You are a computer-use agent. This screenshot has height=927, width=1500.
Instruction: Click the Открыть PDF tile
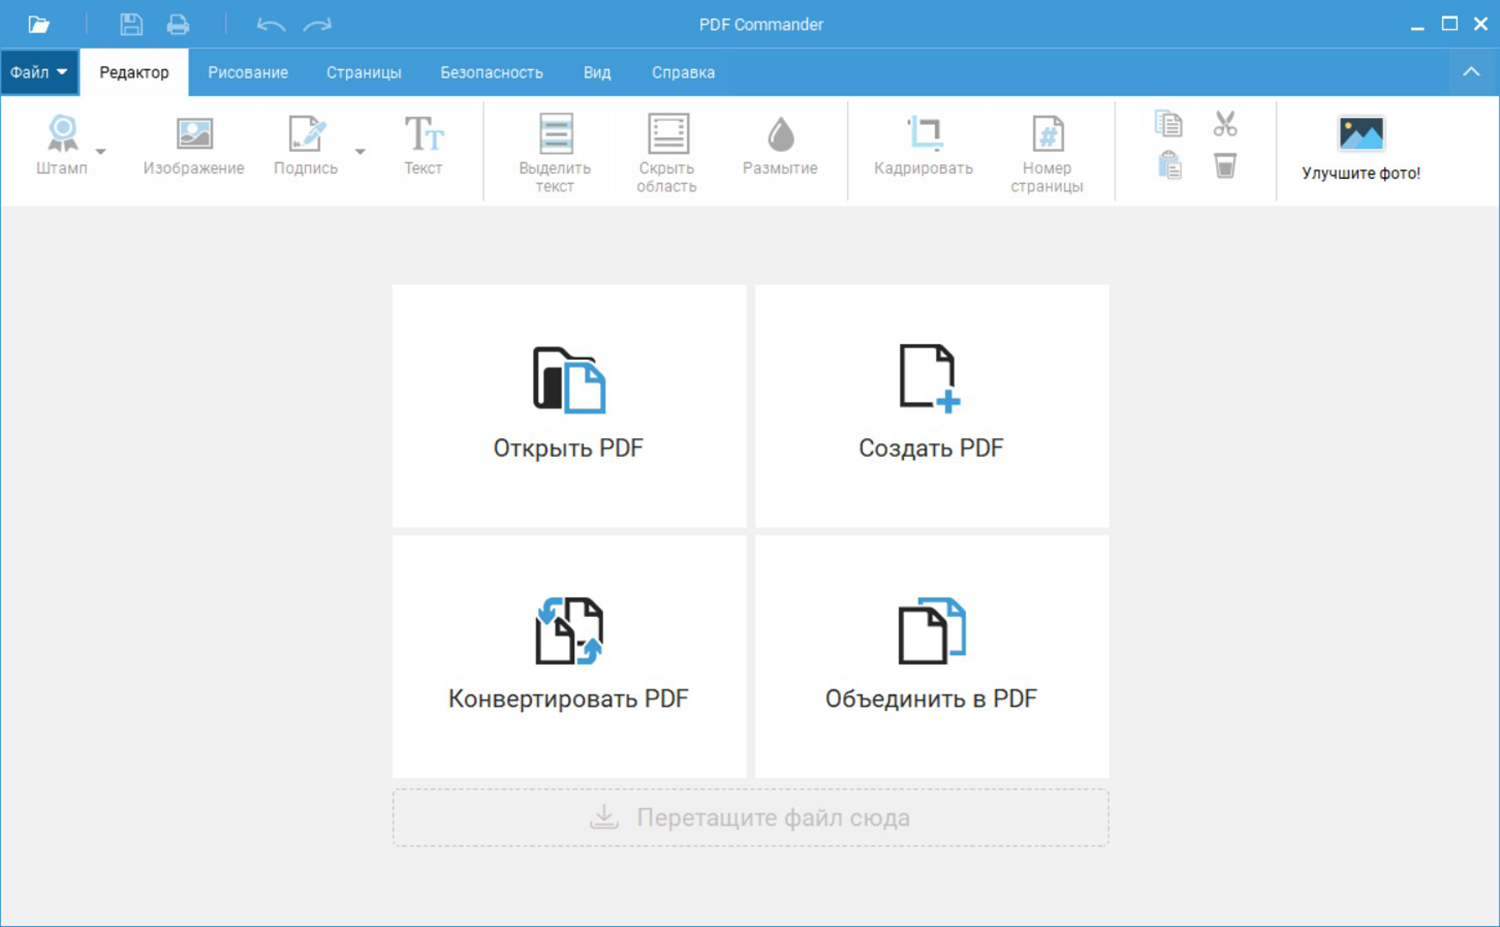569,406
